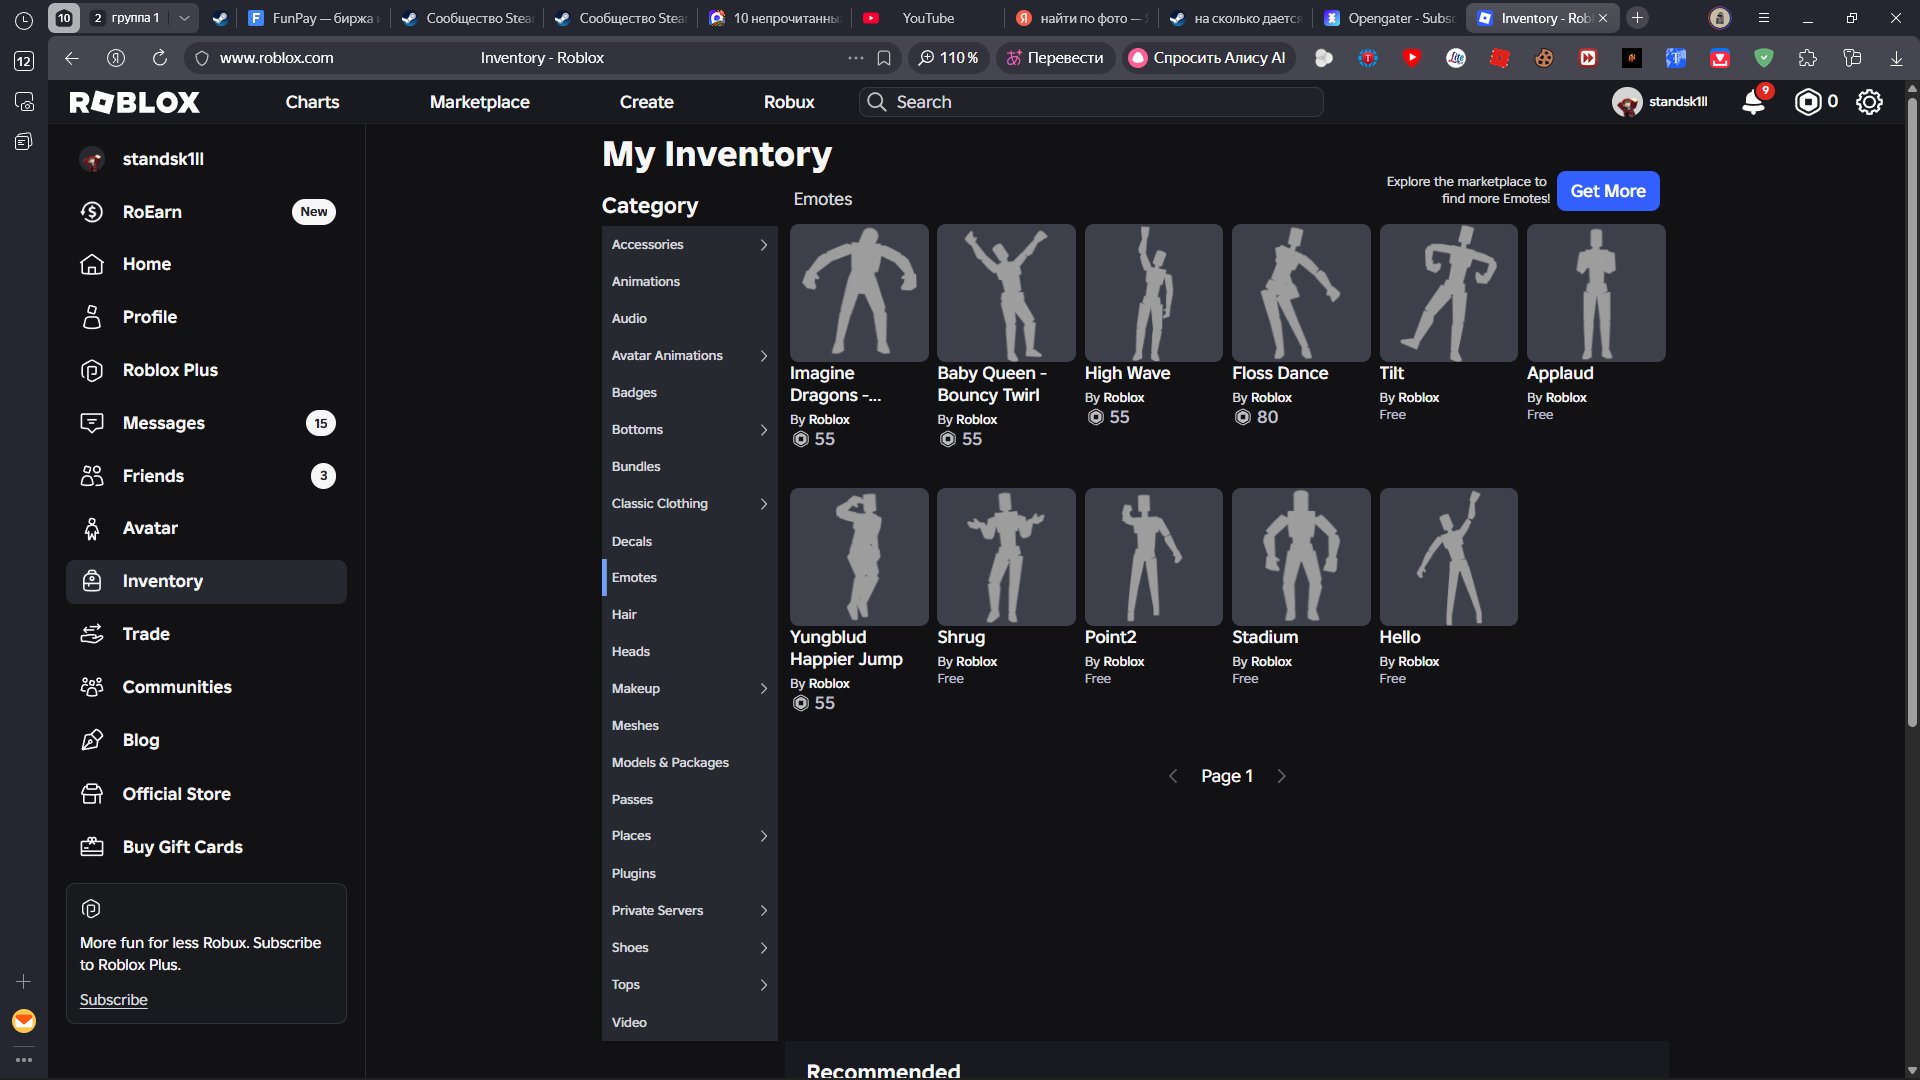Viewport: 1920px width, 1080px height.
Task: Open the Yungblud Happier Jump link
Action: click(x=846, y=648)
